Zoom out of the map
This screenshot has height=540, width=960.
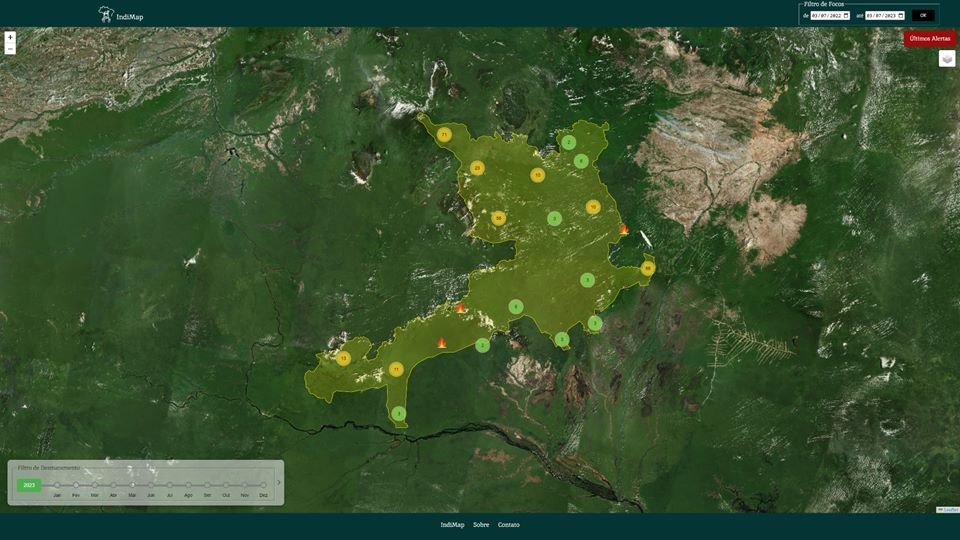[10, 48]
